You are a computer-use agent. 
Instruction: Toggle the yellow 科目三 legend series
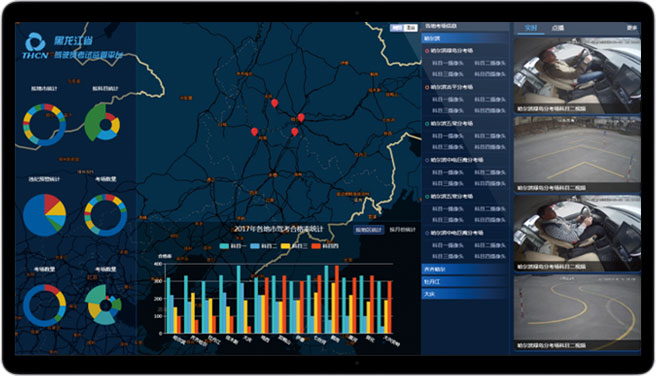click(294, 246)
